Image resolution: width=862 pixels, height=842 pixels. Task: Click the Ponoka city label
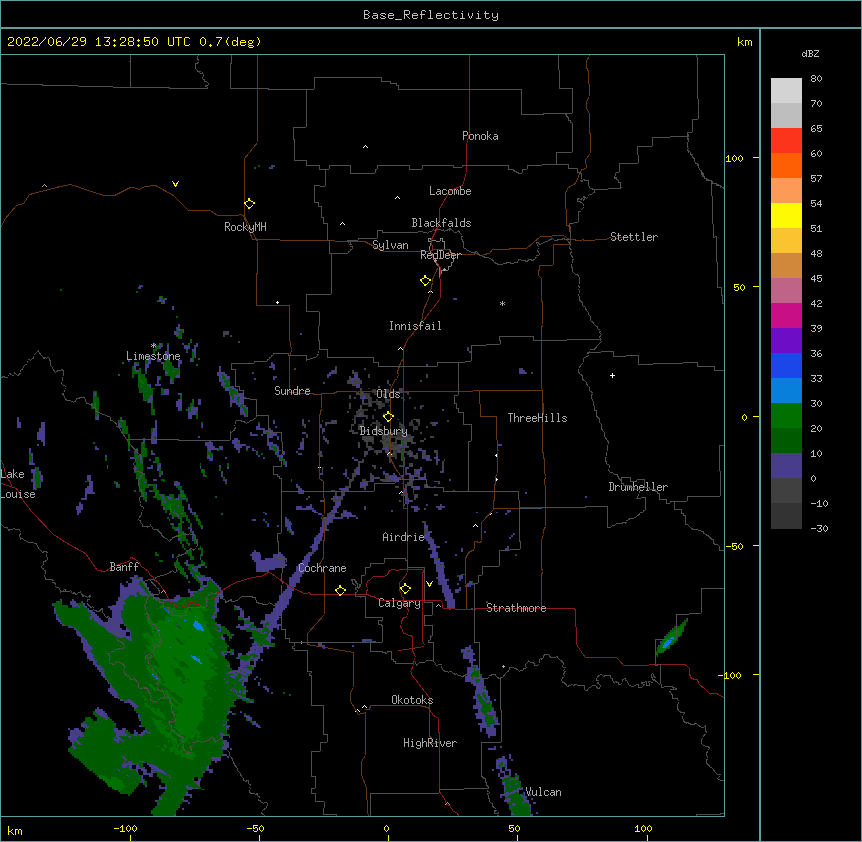point(480,136)
